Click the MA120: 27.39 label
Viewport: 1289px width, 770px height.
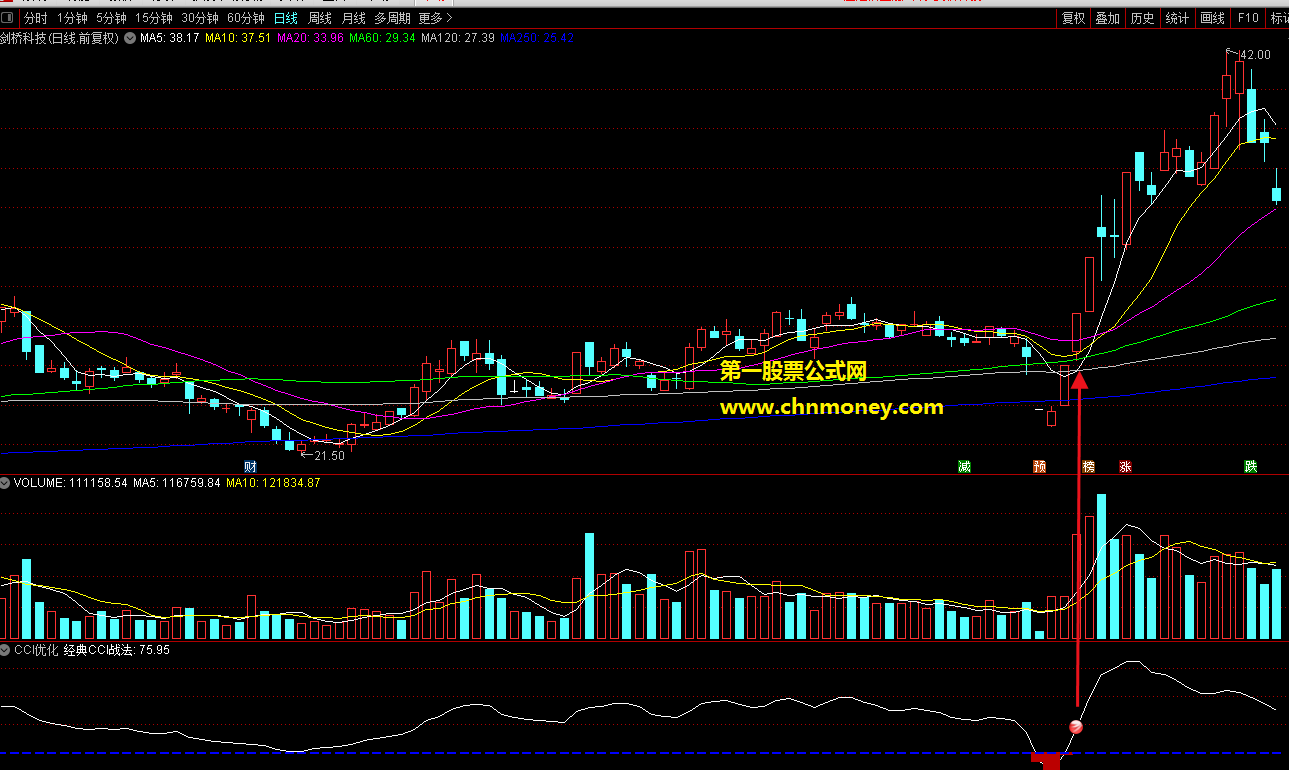[x=458, y=38]
